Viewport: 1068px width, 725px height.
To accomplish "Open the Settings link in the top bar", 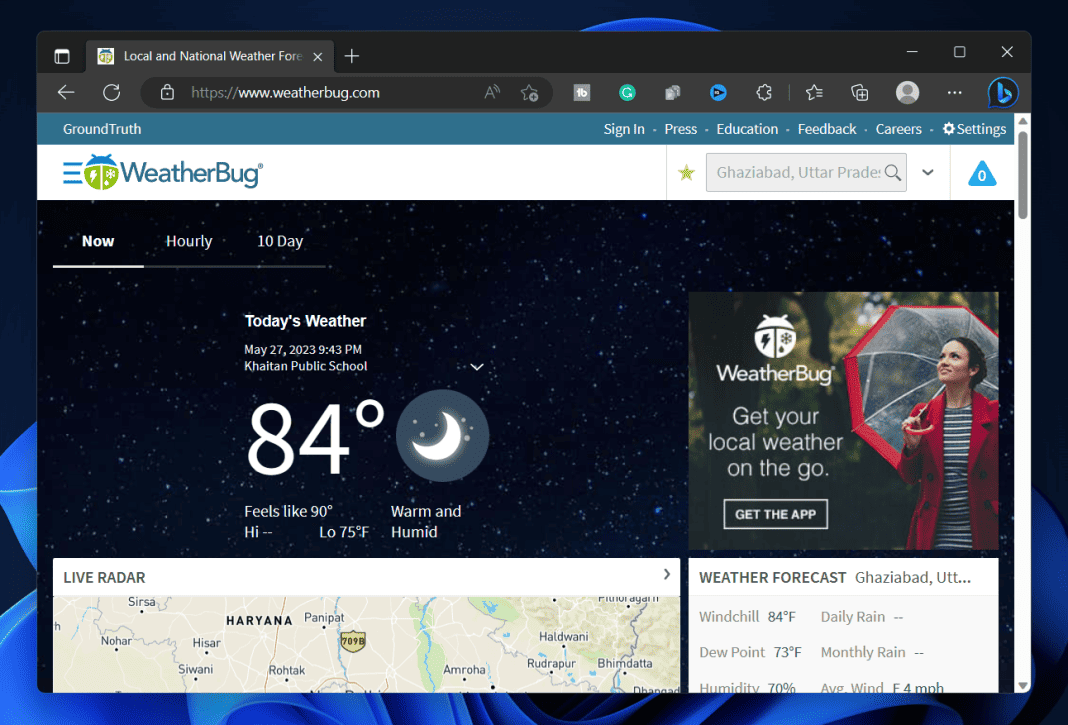I will 974,128.
